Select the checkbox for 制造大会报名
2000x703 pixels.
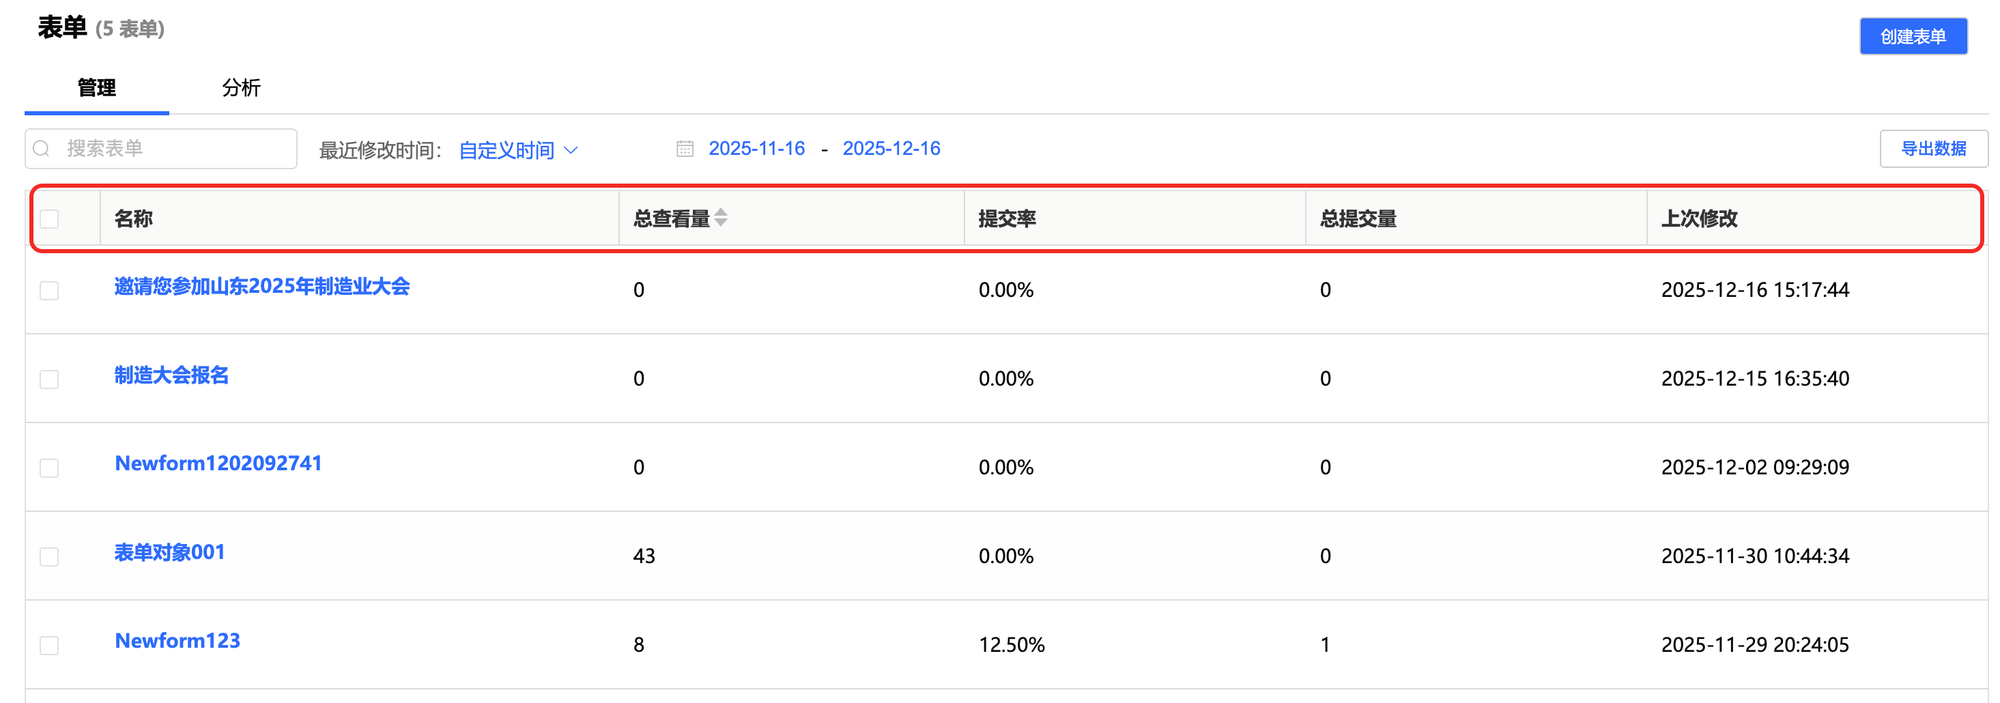[50, 379]
